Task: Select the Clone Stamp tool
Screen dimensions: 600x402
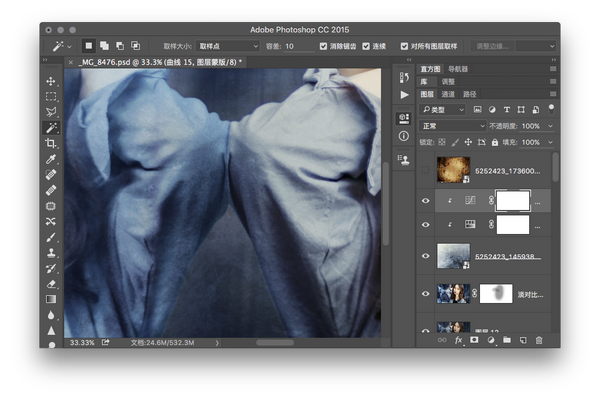Action: coord(51,252)
